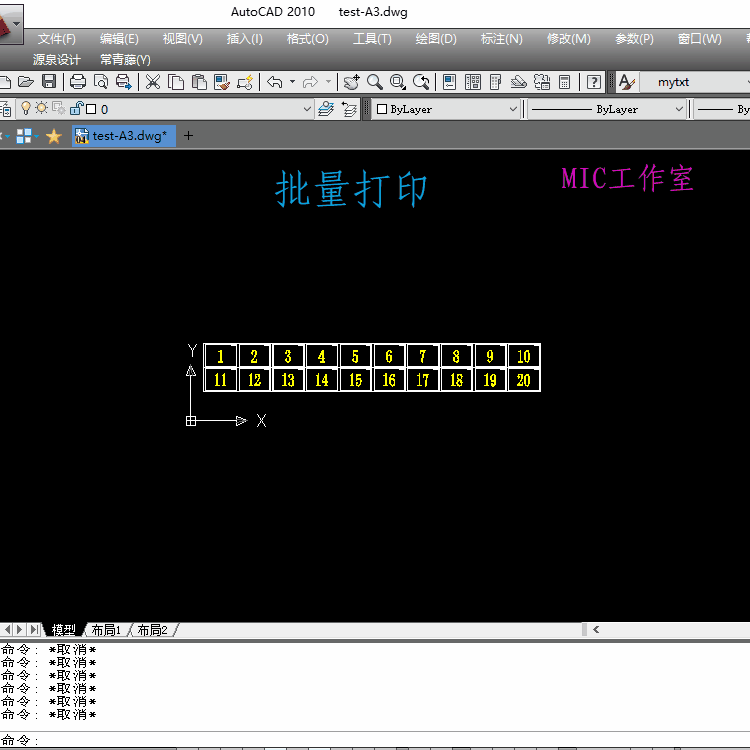Switch to the 布局2 layout tab
This screenshot has height=750, width=750.
(152, 630)
